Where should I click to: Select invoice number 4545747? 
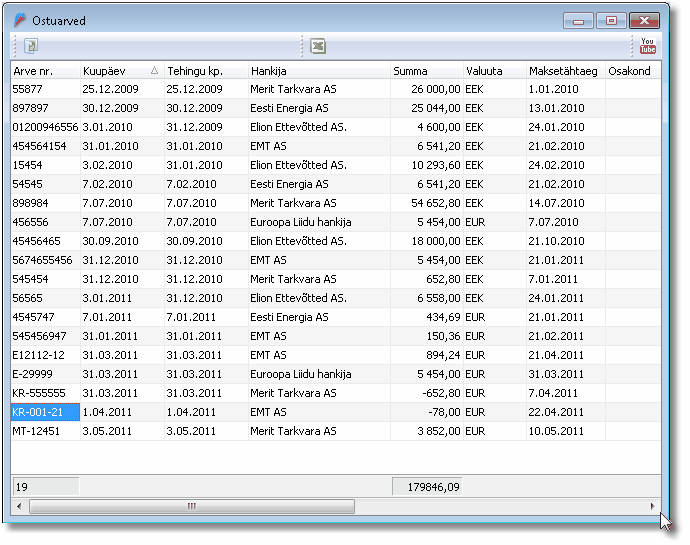click(45, 317)
